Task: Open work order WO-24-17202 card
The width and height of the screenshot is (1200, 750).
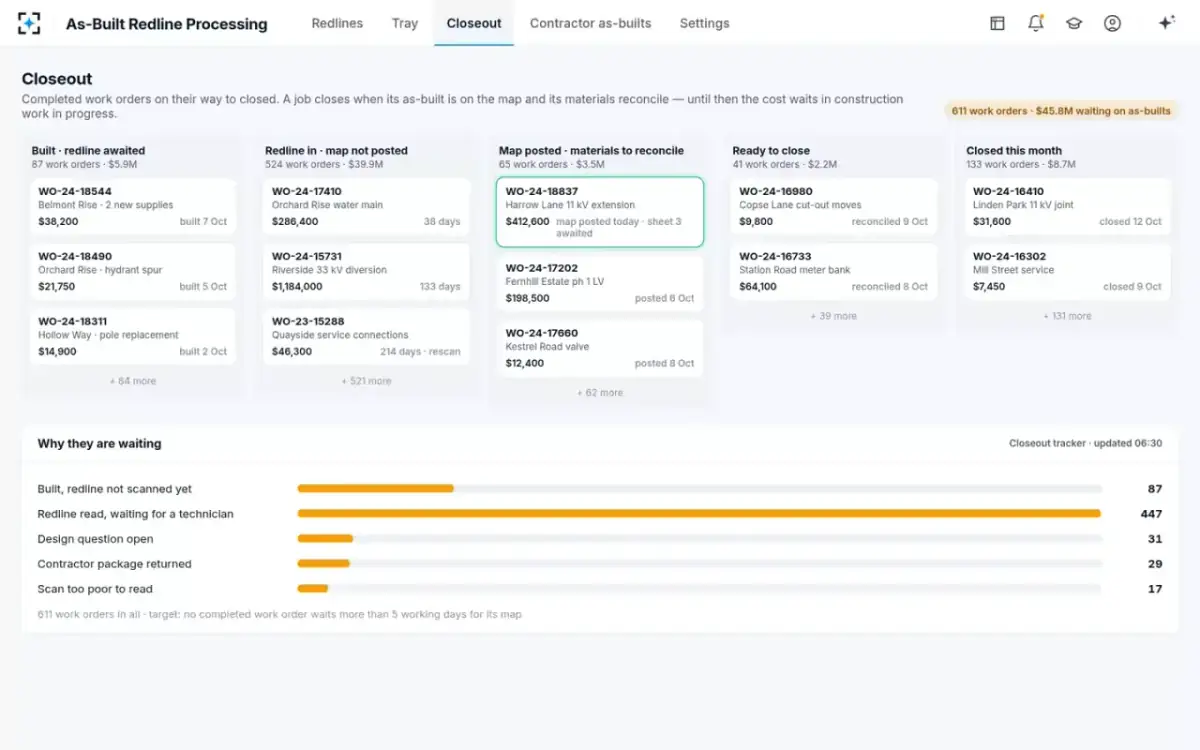Action: tap(600, 283)
